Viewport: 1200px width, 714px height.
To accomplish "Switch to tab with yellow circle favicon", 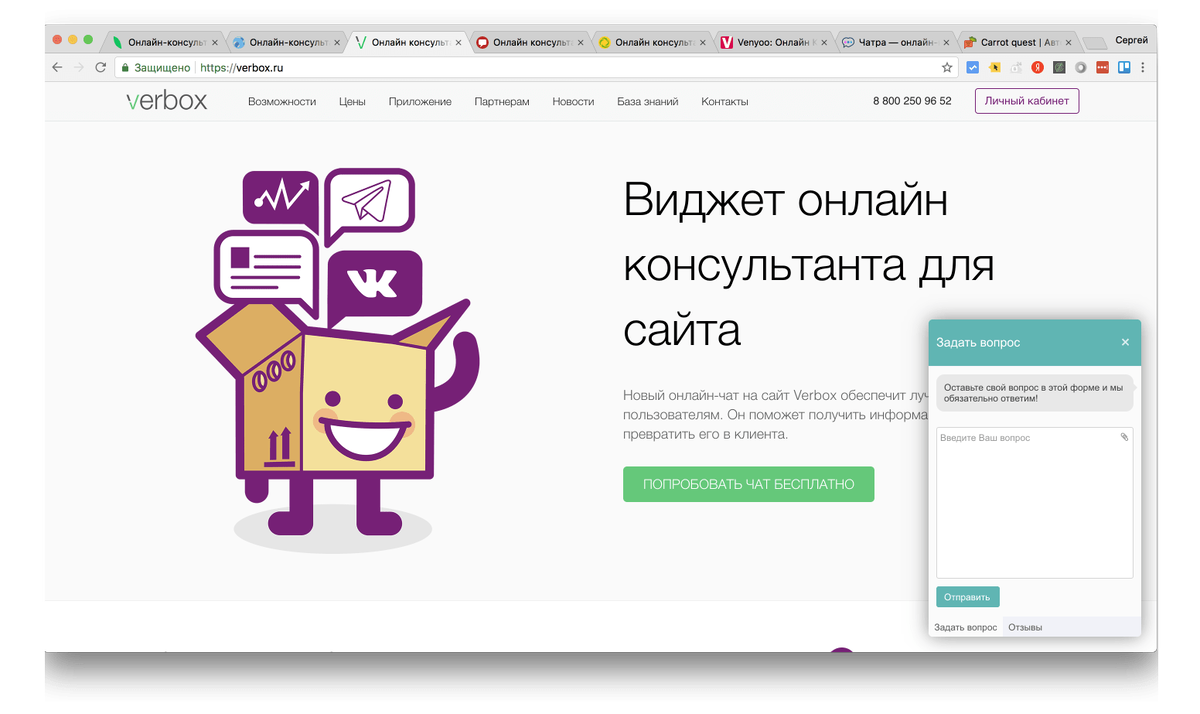I will tap(651, 42).
